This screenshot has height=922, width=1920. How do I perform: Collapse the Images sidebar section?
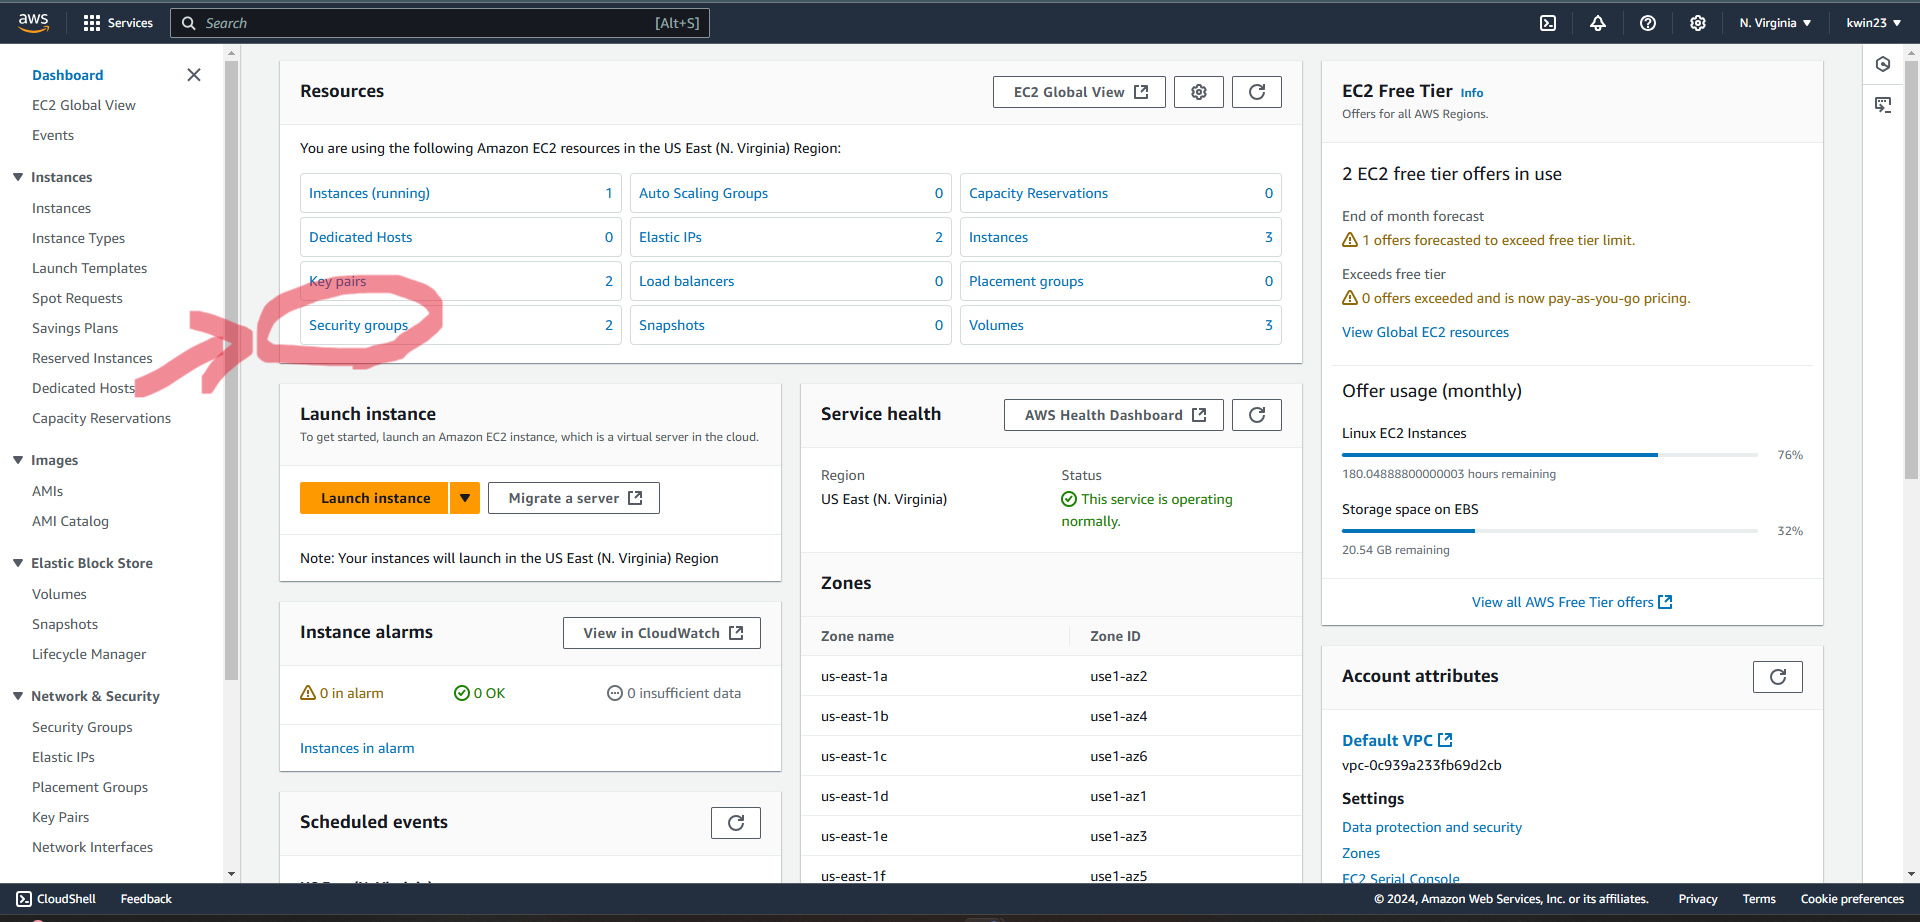point(18,460)
